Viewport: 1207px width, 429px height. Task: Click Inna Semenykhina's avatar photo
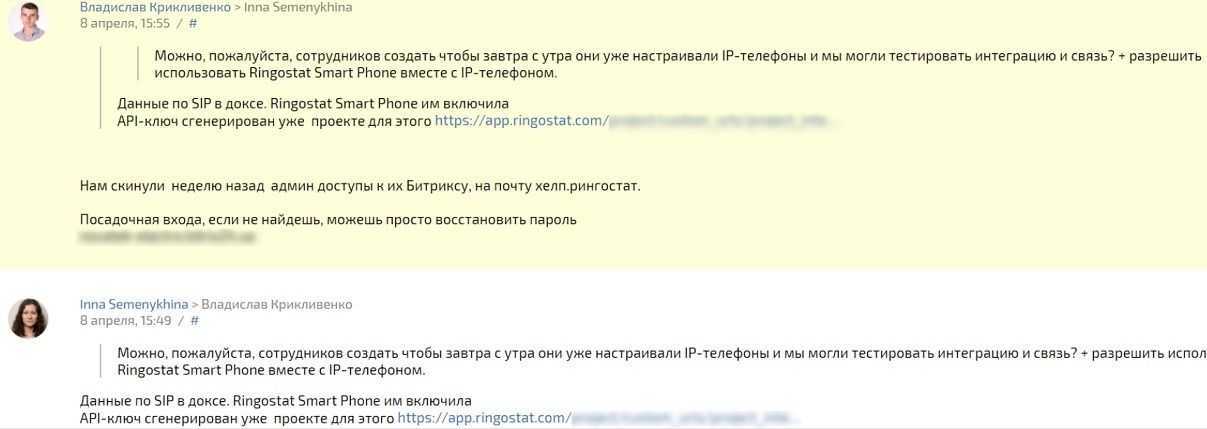click(x=28, y=318)
